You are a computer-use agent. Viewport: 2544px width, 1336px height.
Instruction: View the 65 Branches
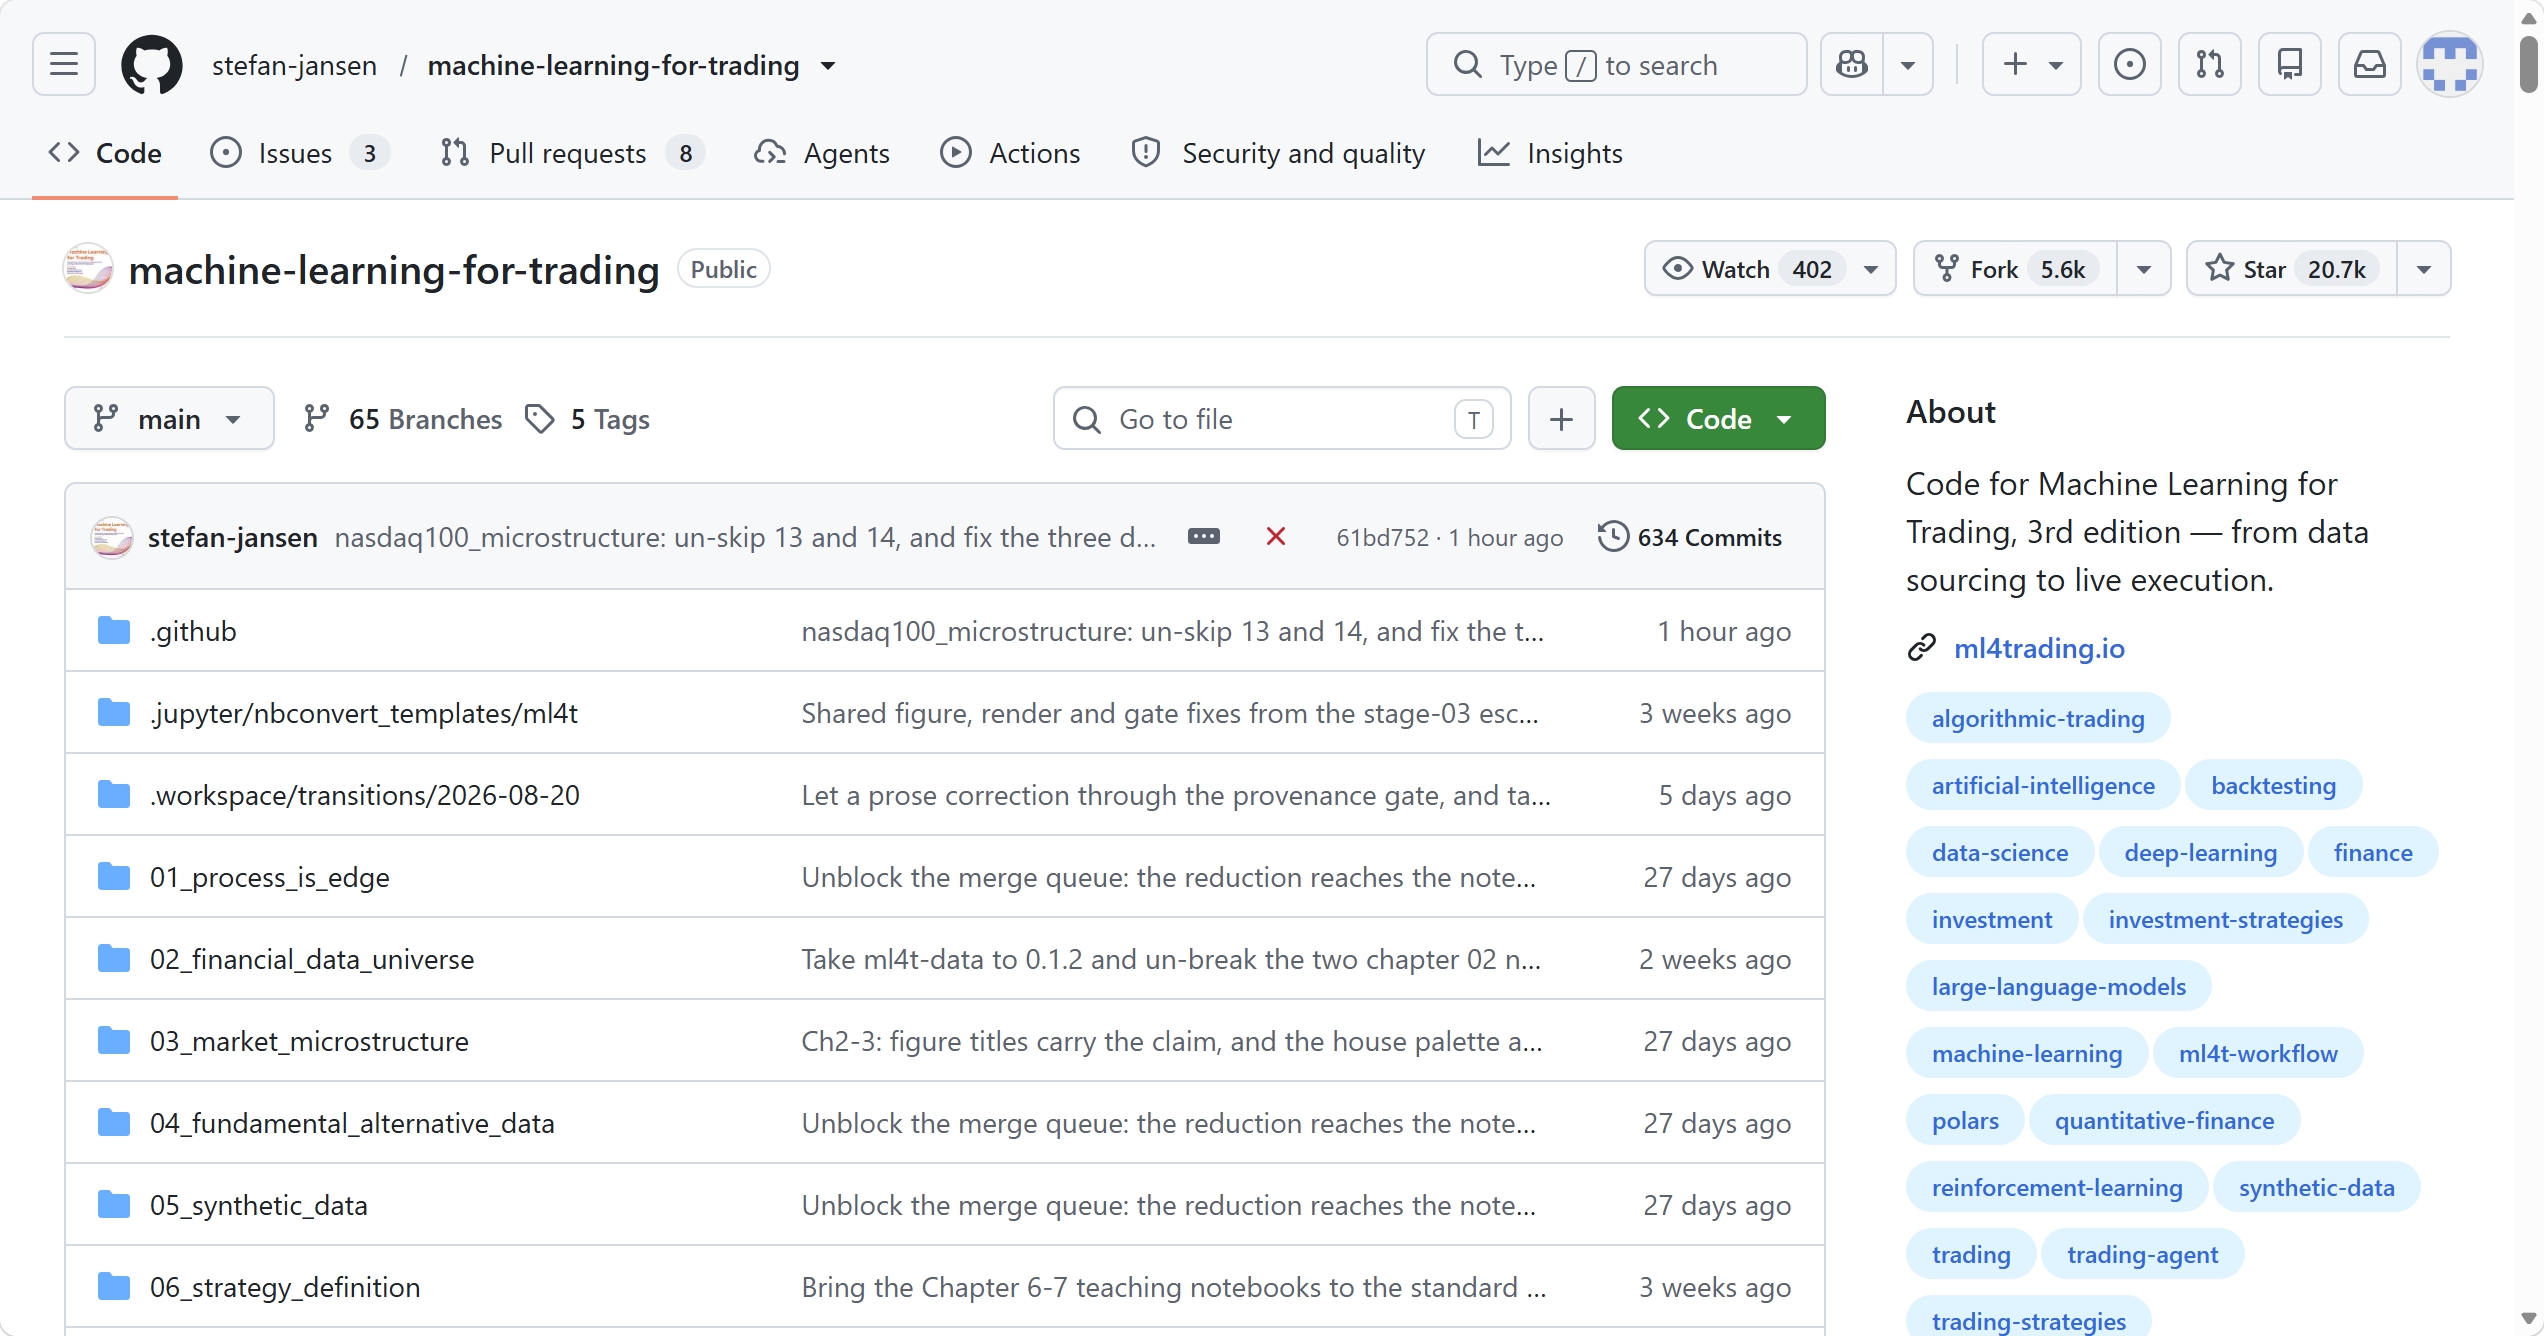[x=403, y=419]
